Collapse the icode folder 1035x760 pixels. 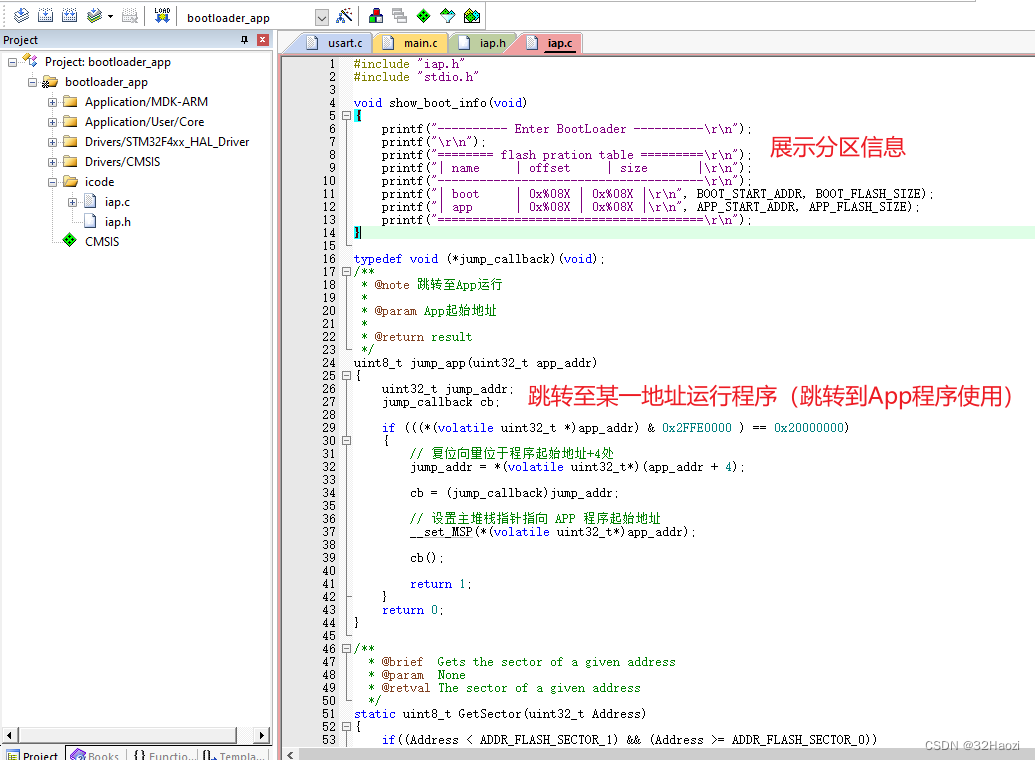[53, 182]
